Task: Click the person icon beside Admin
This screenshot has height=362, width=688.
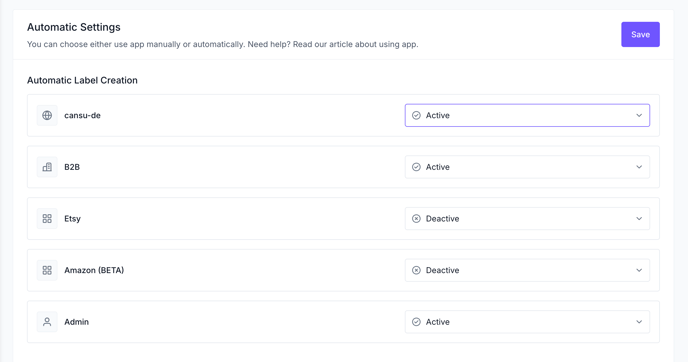Action: (x=47, y=322)
